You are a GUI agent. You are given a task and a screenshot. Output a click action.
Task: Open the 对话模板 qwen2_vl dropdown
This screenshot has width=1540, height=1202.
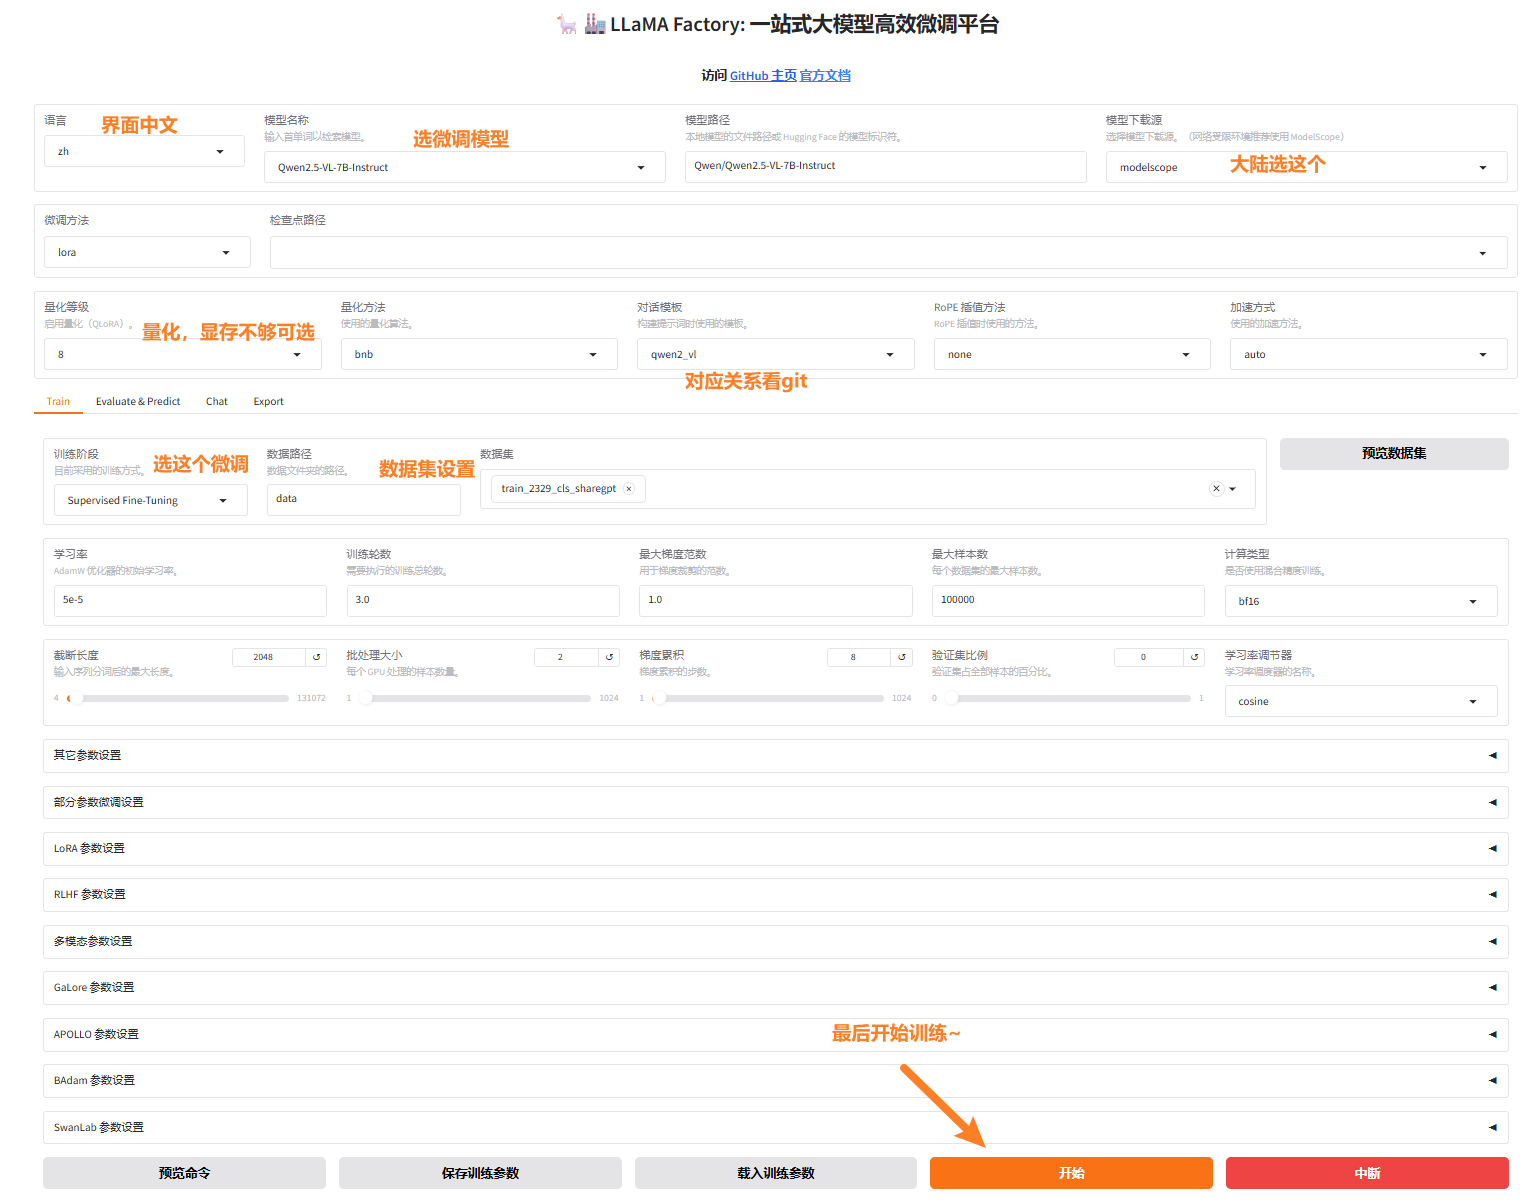[x=775, y=354]
